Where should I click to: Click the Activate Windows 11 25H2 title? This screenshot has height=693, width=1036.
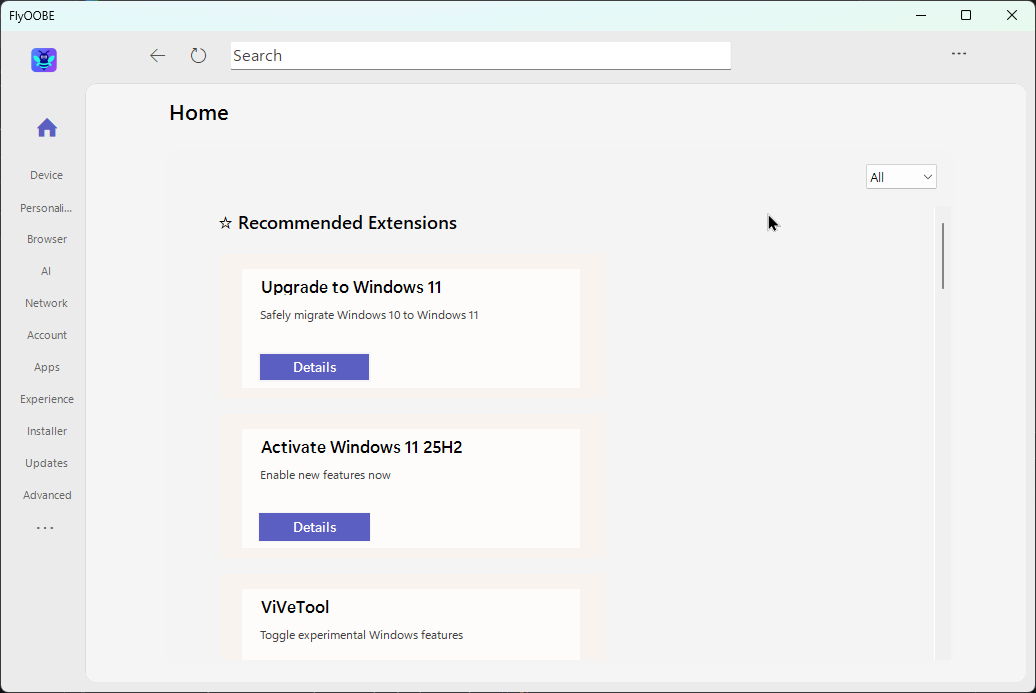pyautogui.click(x=361, y=447)
